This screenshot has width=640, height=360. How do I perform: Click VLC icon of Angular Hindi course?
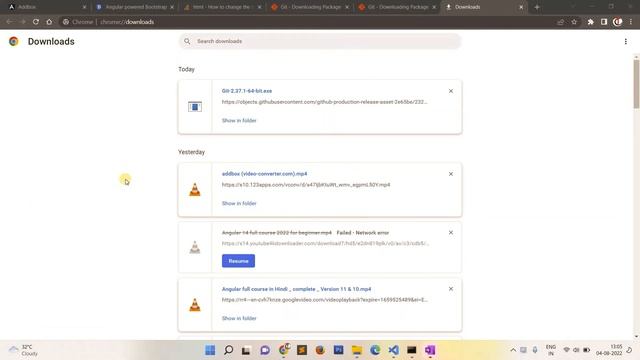[x=195, y=304]
